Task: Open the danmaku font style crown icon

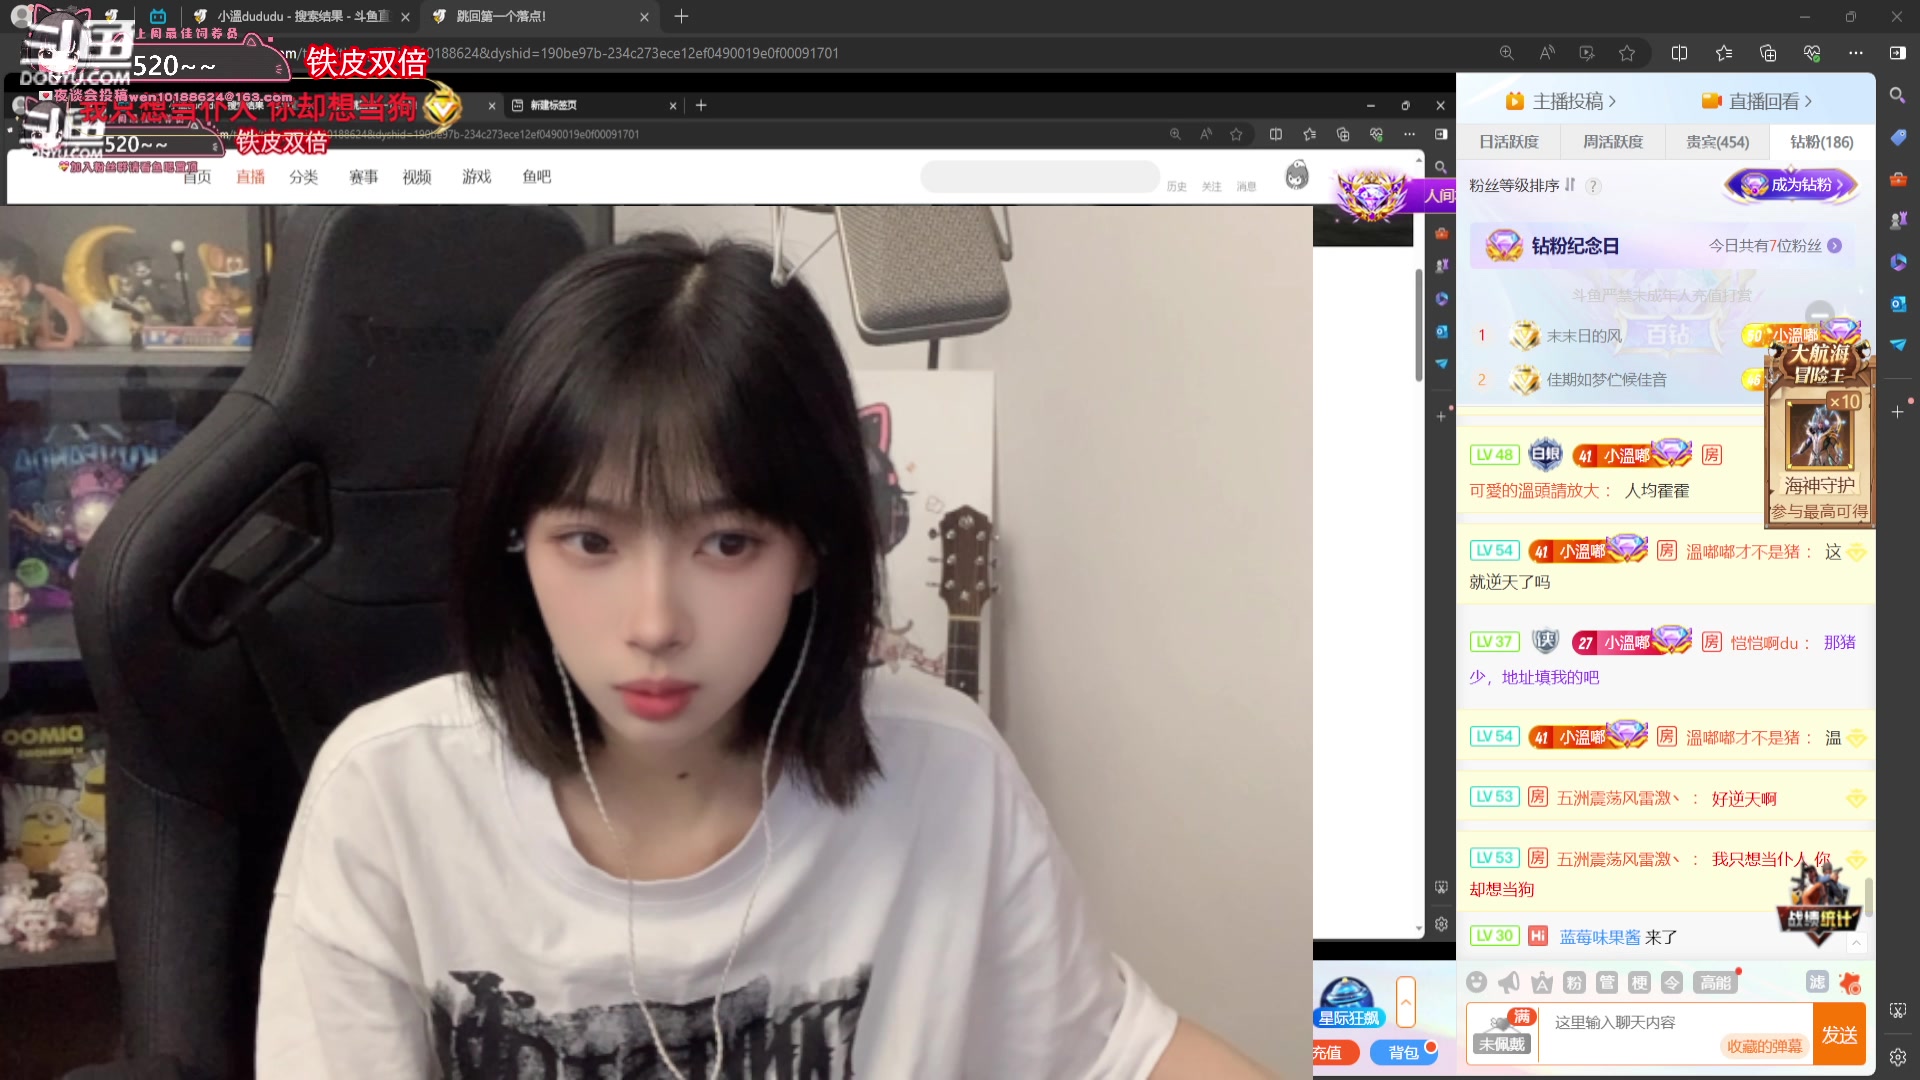Action: (1542, 983)
